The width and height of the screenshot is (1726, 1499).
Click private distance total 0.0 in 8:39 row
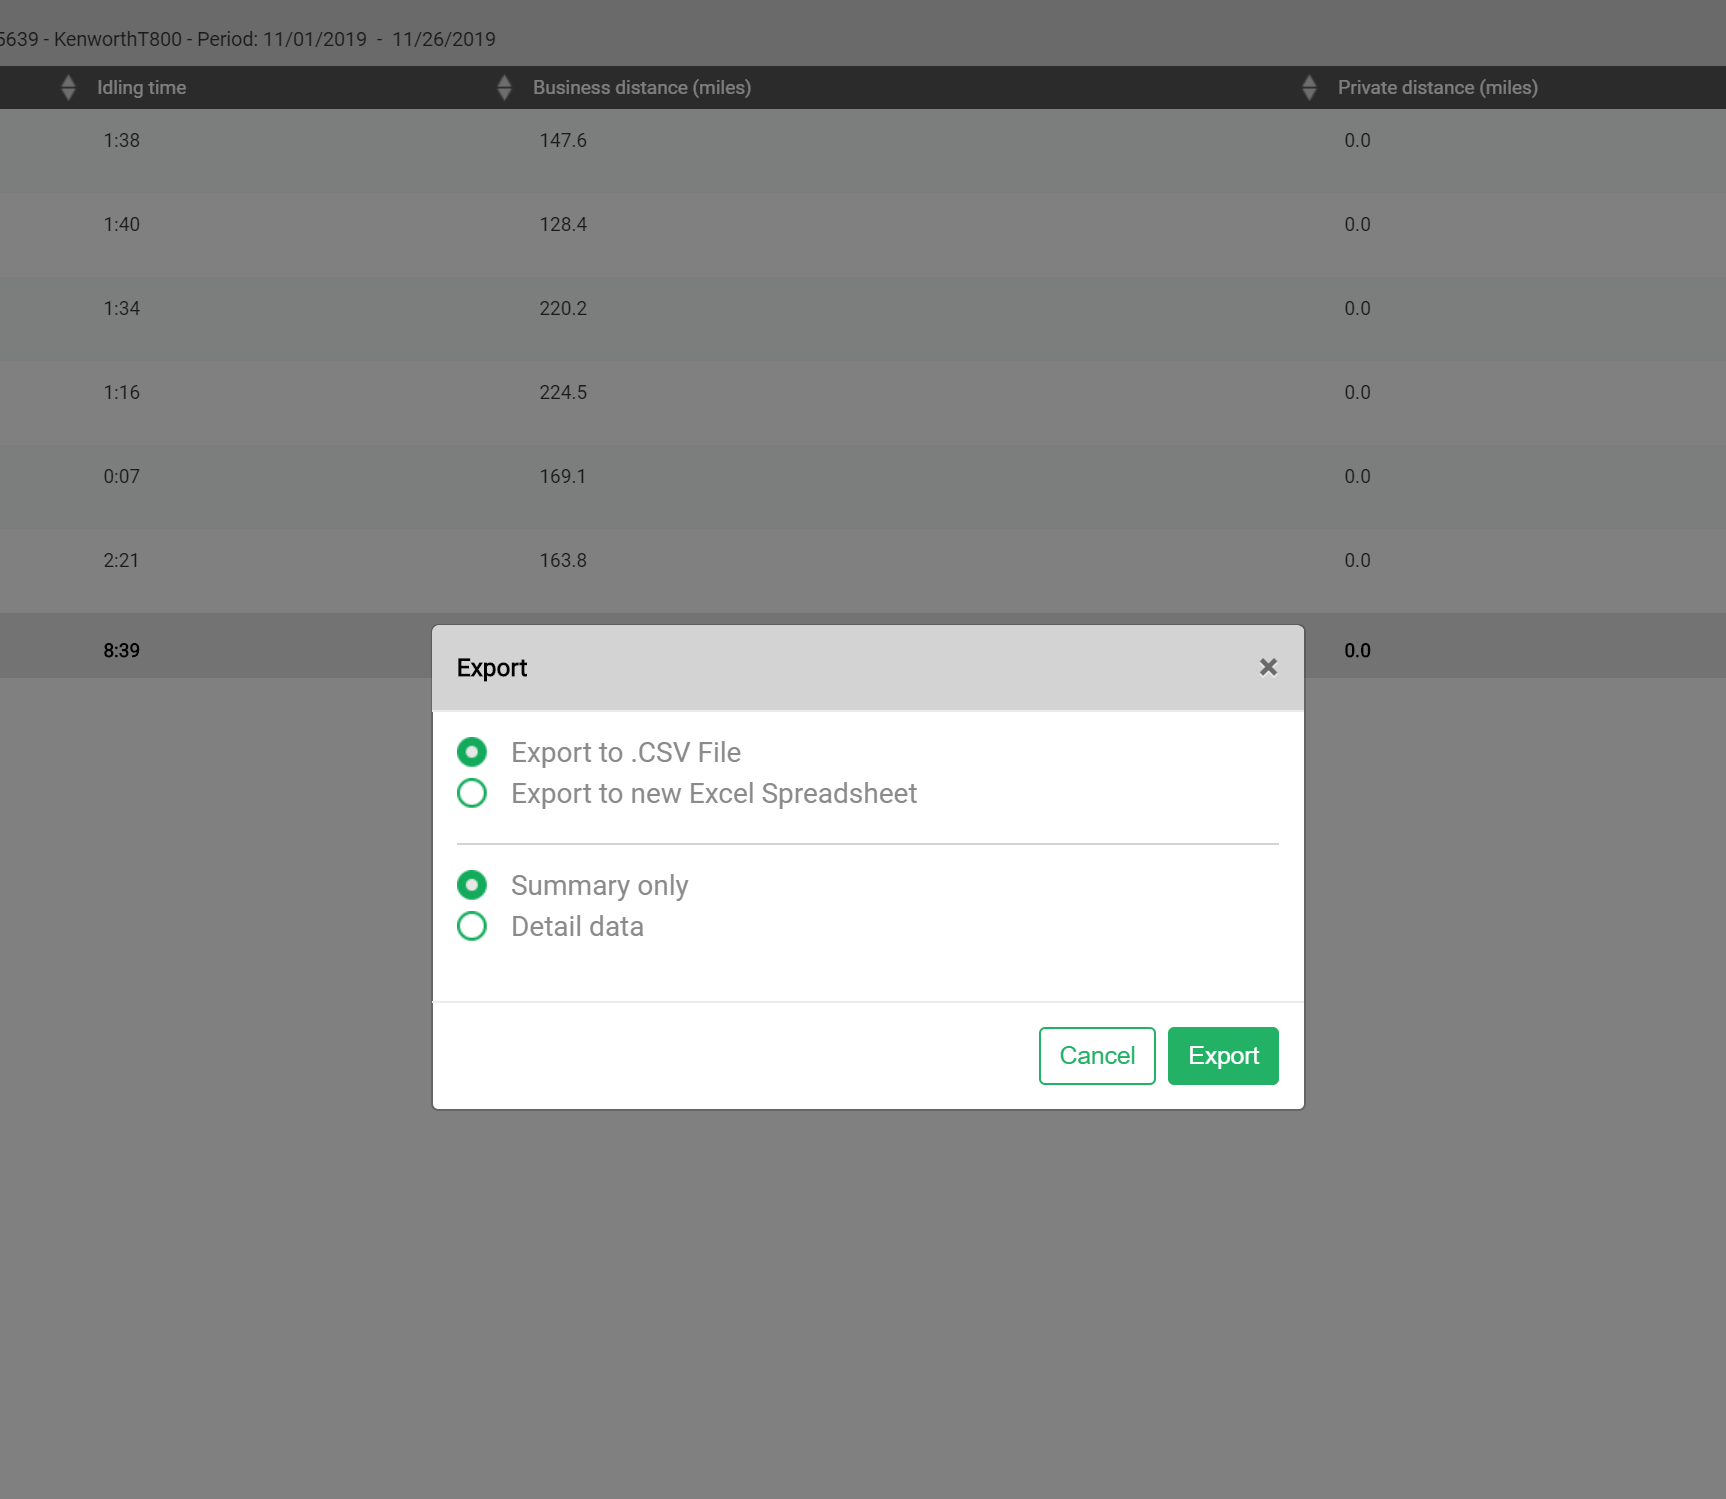(x=1357, y=651)
